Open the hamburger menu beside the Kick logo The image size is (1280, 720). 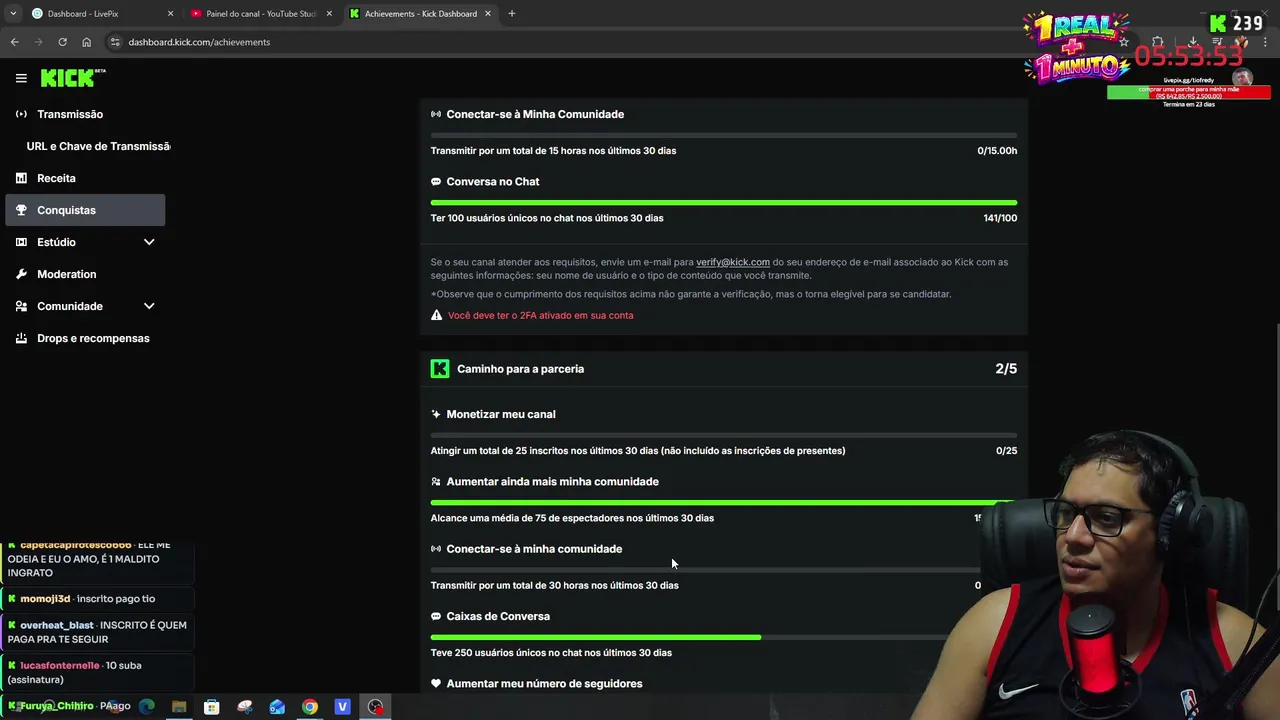point(21,78)
